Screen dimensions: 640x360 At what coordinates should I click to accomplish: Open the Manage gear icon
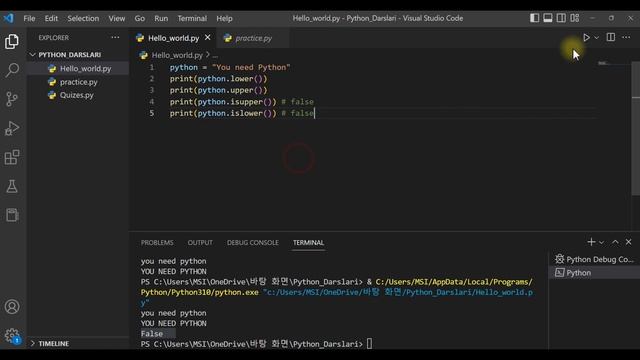pyautogui.click(x=12, y=336)
